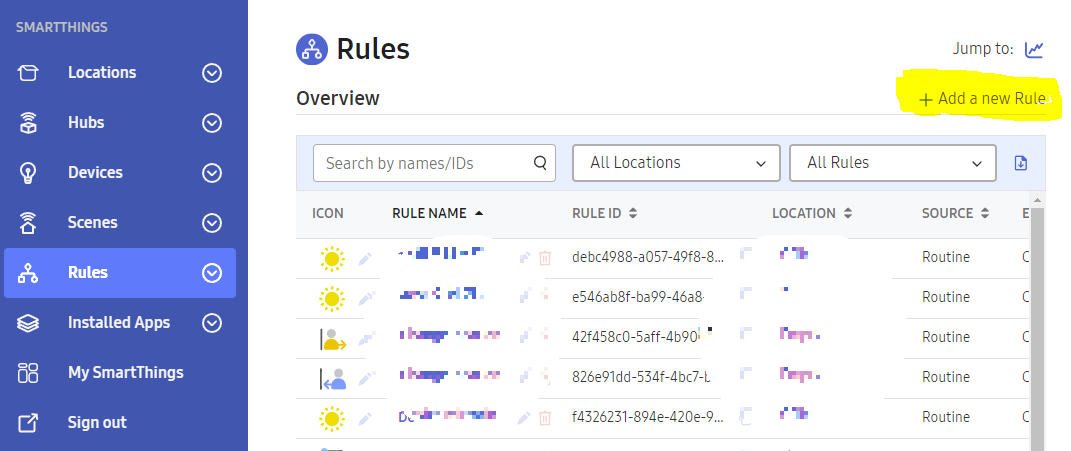Screen dimensions: 1071x451
Task: Edit icon pencil for rule debc4988
Action: (x=365, y=258)
